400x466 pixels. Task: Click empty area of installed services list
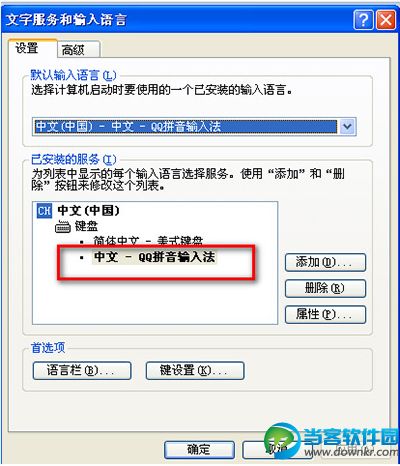[x=155, y=302]
